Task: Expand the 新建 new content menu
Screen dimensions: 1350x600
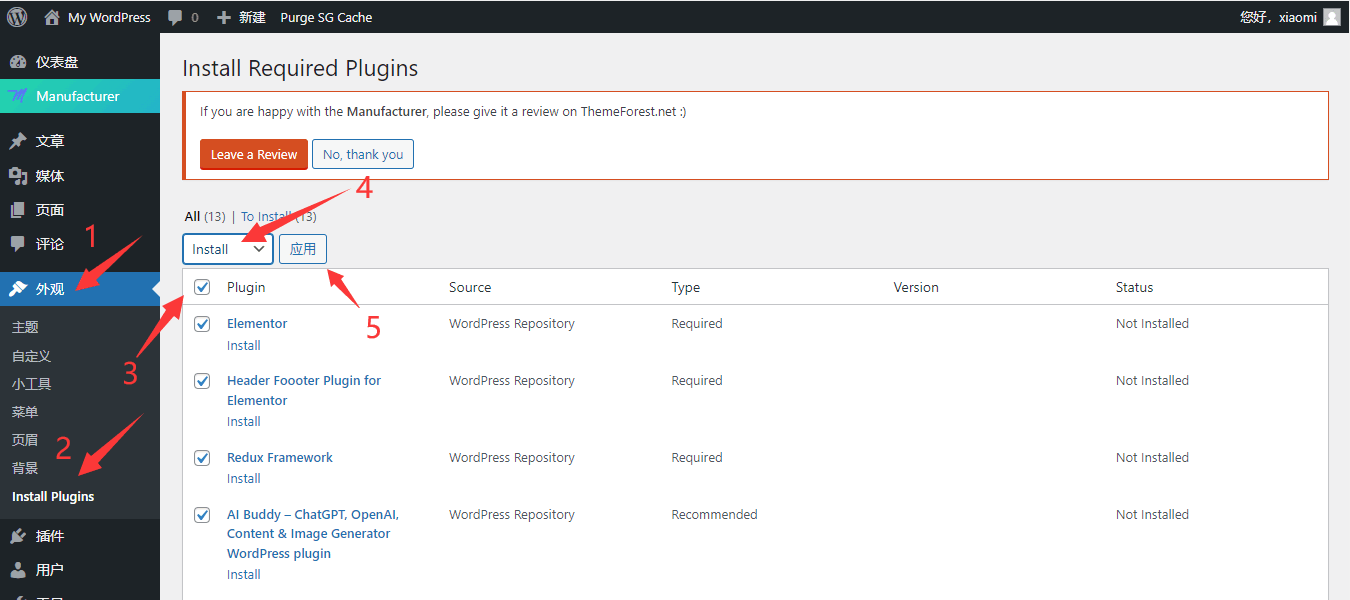Action: pyautogui.click(x=241, y=17)
